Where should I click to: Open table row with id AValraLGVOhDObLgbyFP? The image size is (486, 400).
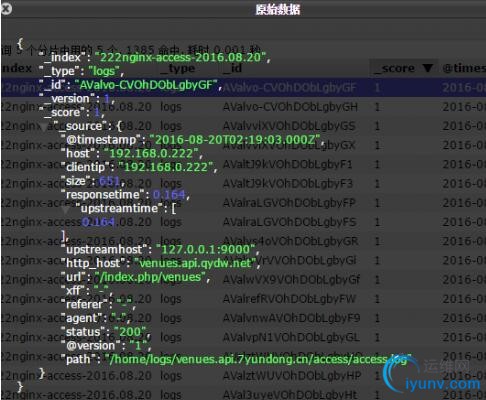tap(243, 203)
